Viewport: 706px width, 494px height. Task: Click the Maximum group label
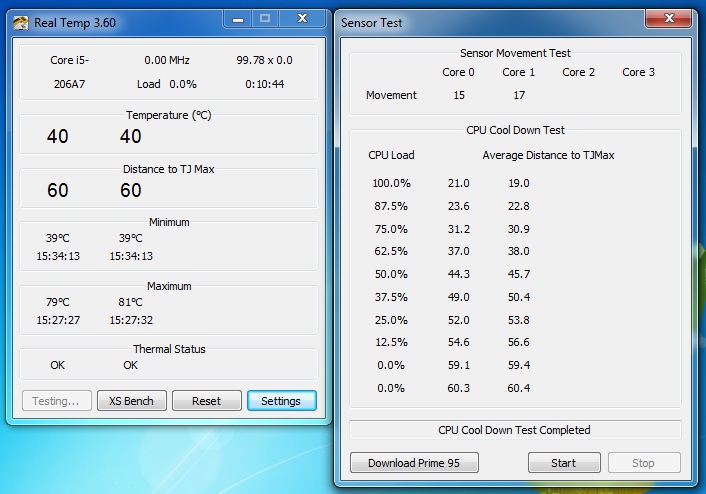(x=169, y=286)
